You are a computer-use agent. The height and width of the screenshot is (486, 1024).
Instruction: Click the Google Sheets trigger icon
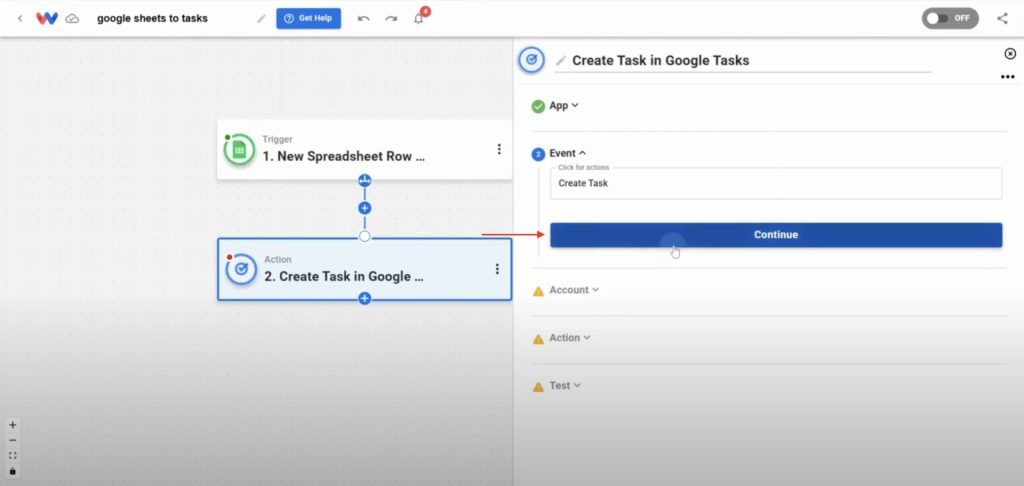(x=239, y=150)
